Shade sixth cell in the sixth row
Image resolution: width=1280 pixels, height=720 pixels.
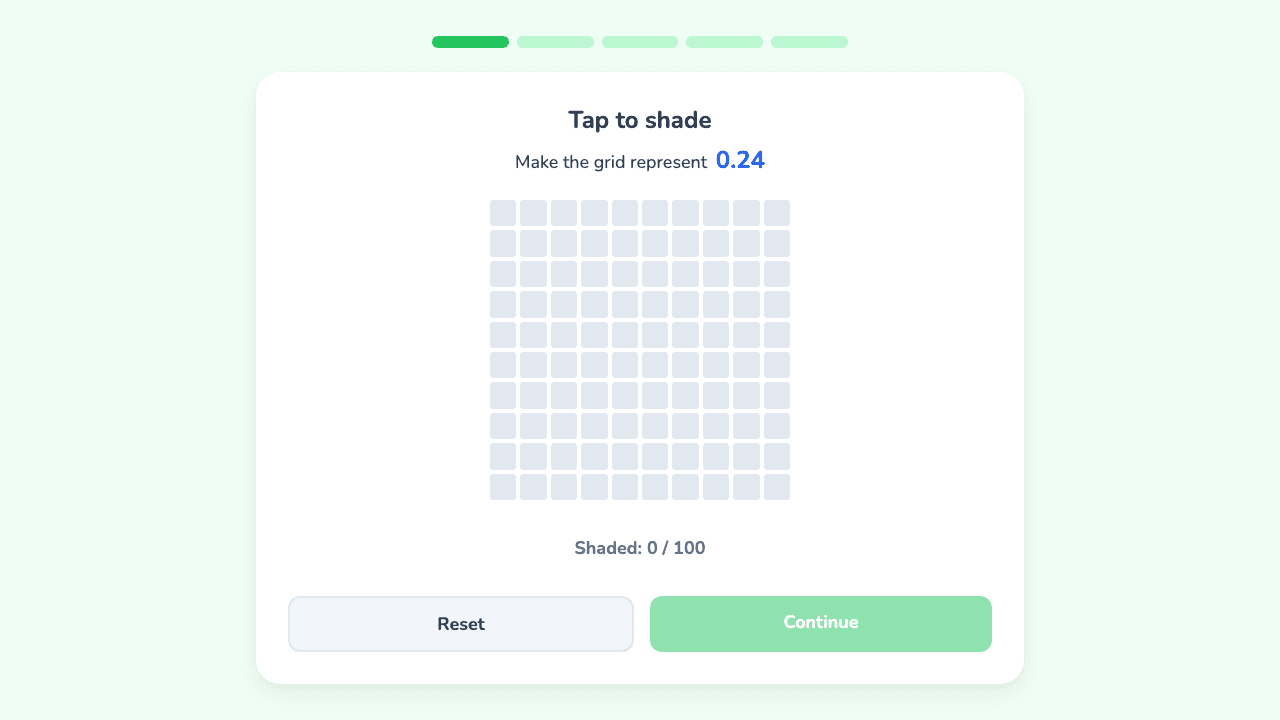point(655,365)
